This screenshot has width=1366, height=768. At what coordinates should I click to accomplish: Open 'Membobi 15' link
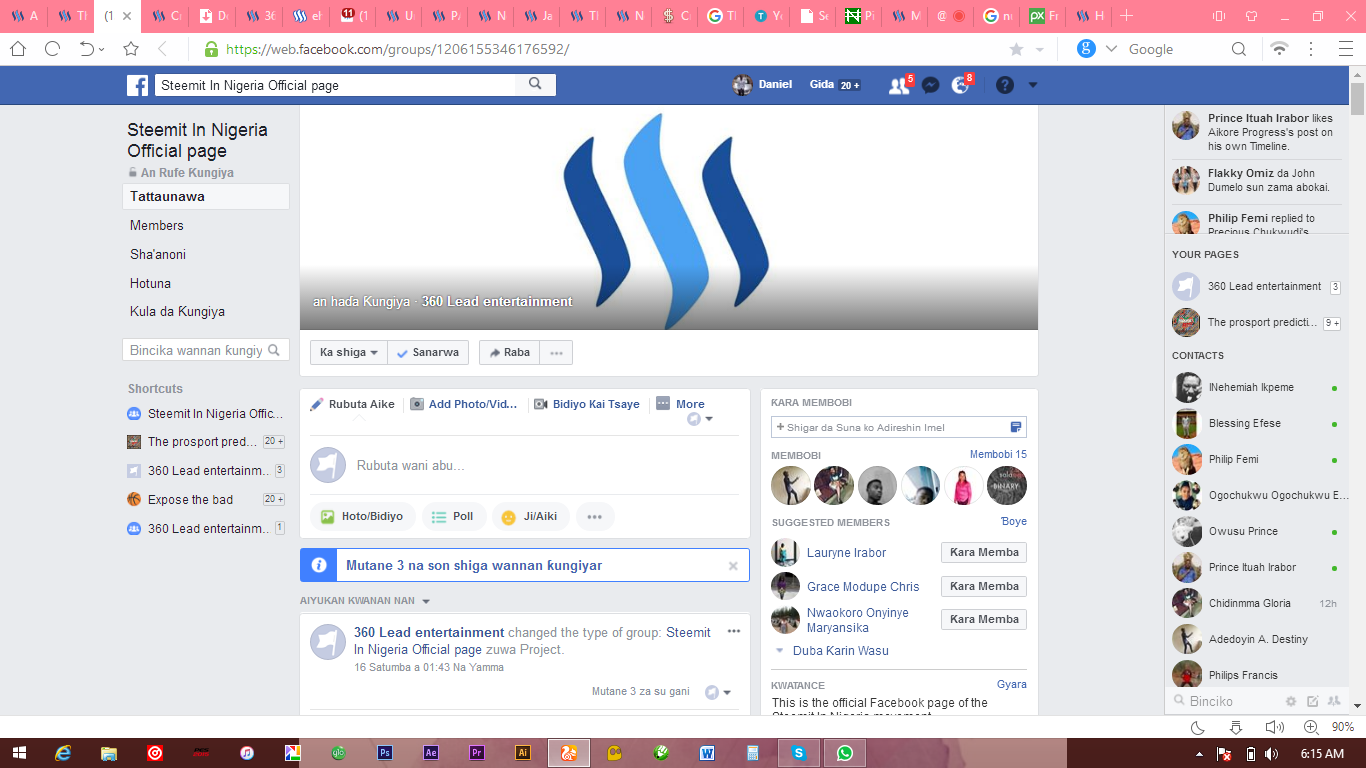pyautogui.click(x=998, y=454)
